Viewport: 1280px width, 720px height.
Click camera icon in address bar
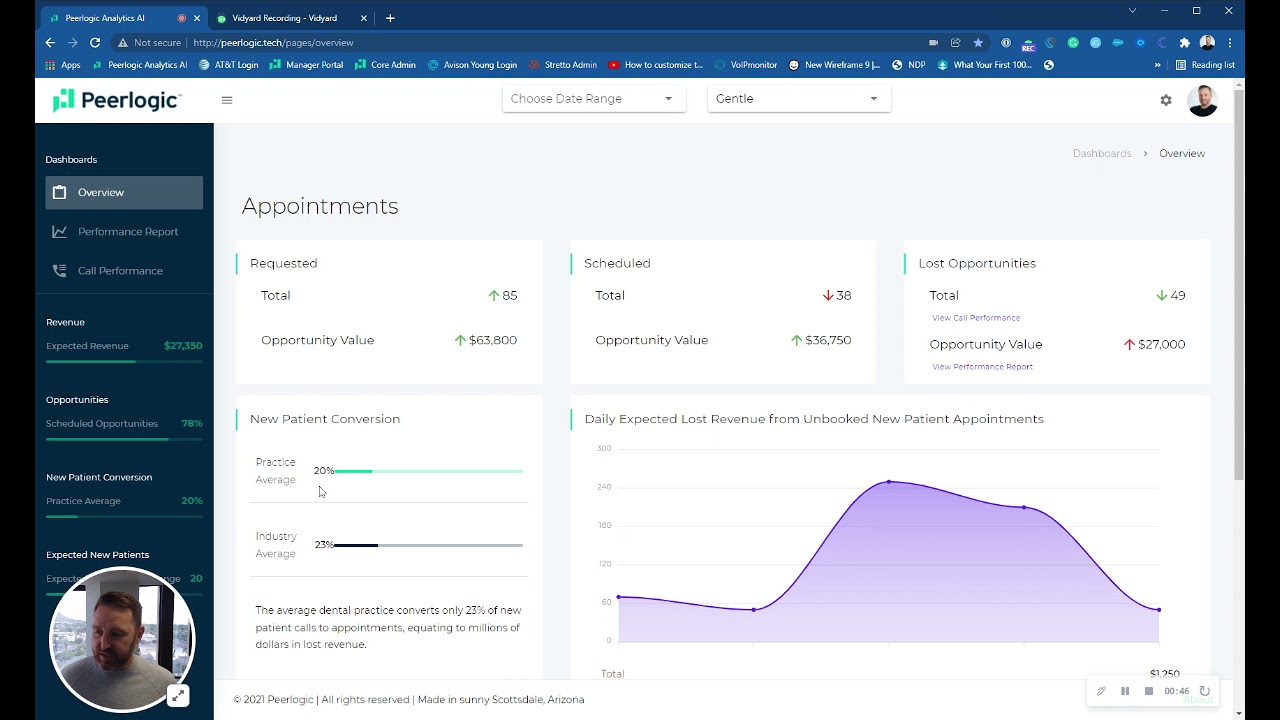tap(933, 43)
